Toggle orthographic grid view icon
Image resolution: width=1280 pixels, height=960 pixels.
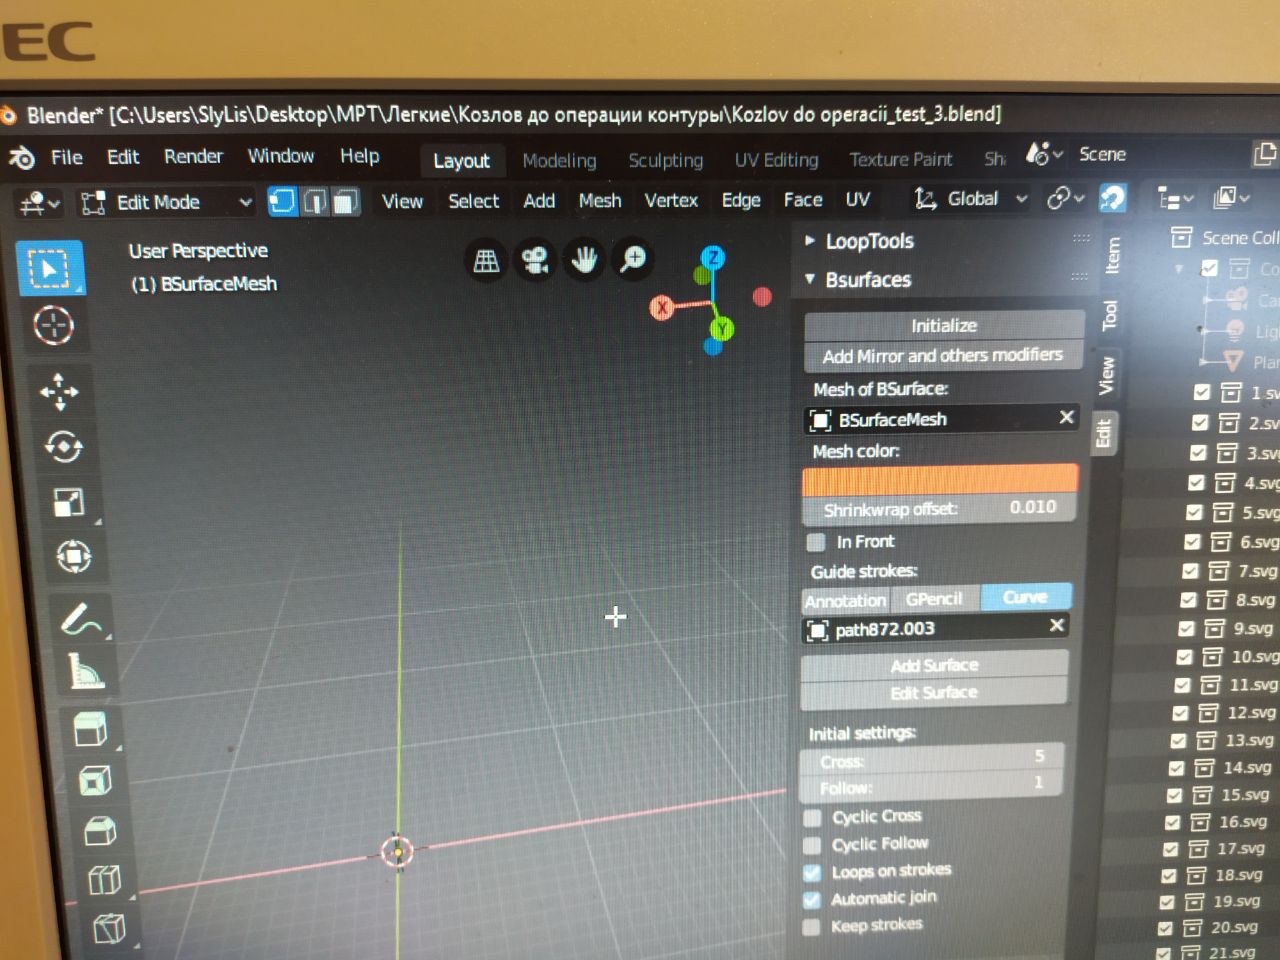tap(487, 261)
